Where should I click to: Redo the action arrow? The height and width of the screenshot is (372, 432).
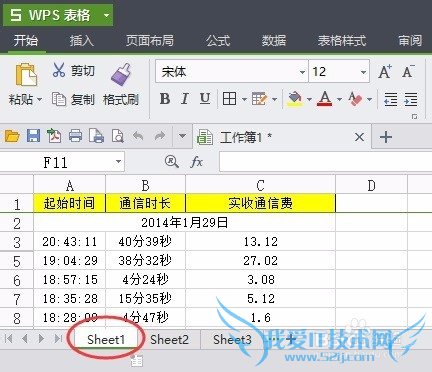[160, 136]
